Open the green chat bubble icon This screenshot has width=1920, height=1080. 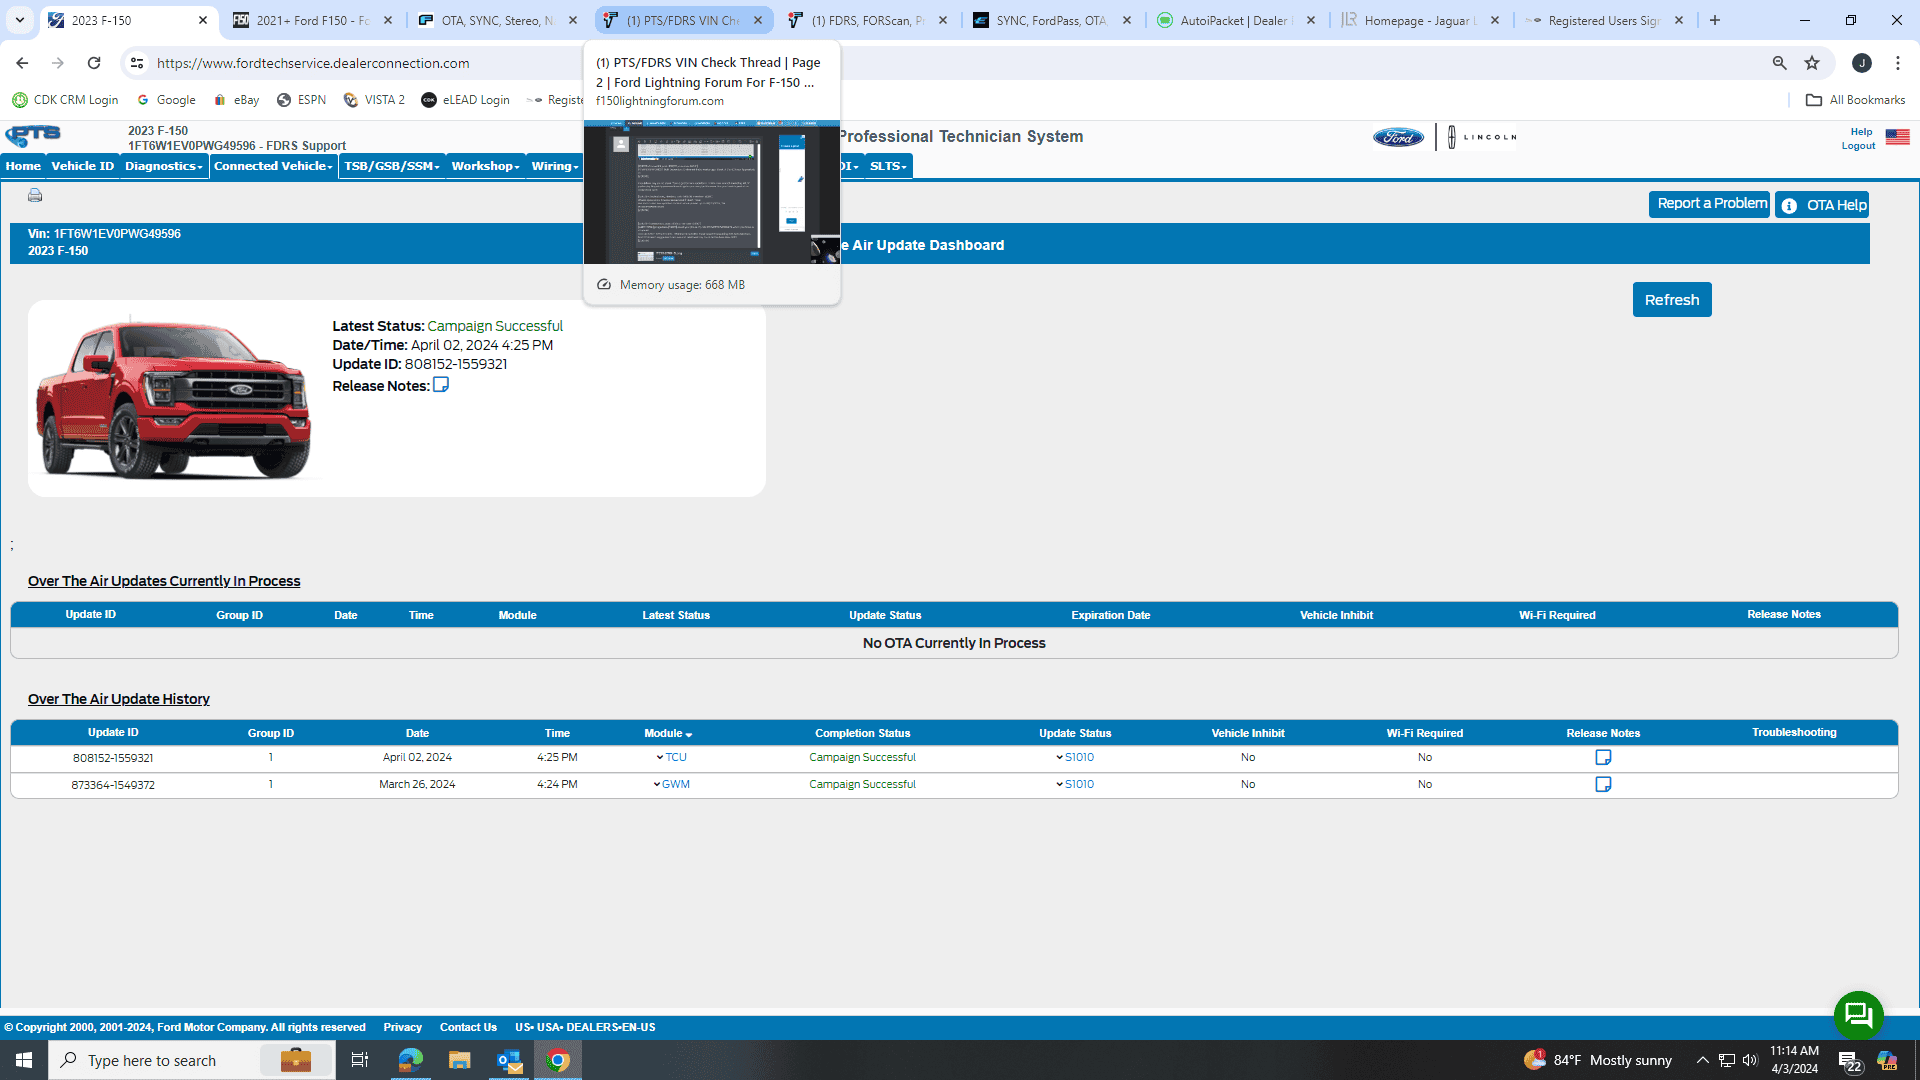1858,1015
